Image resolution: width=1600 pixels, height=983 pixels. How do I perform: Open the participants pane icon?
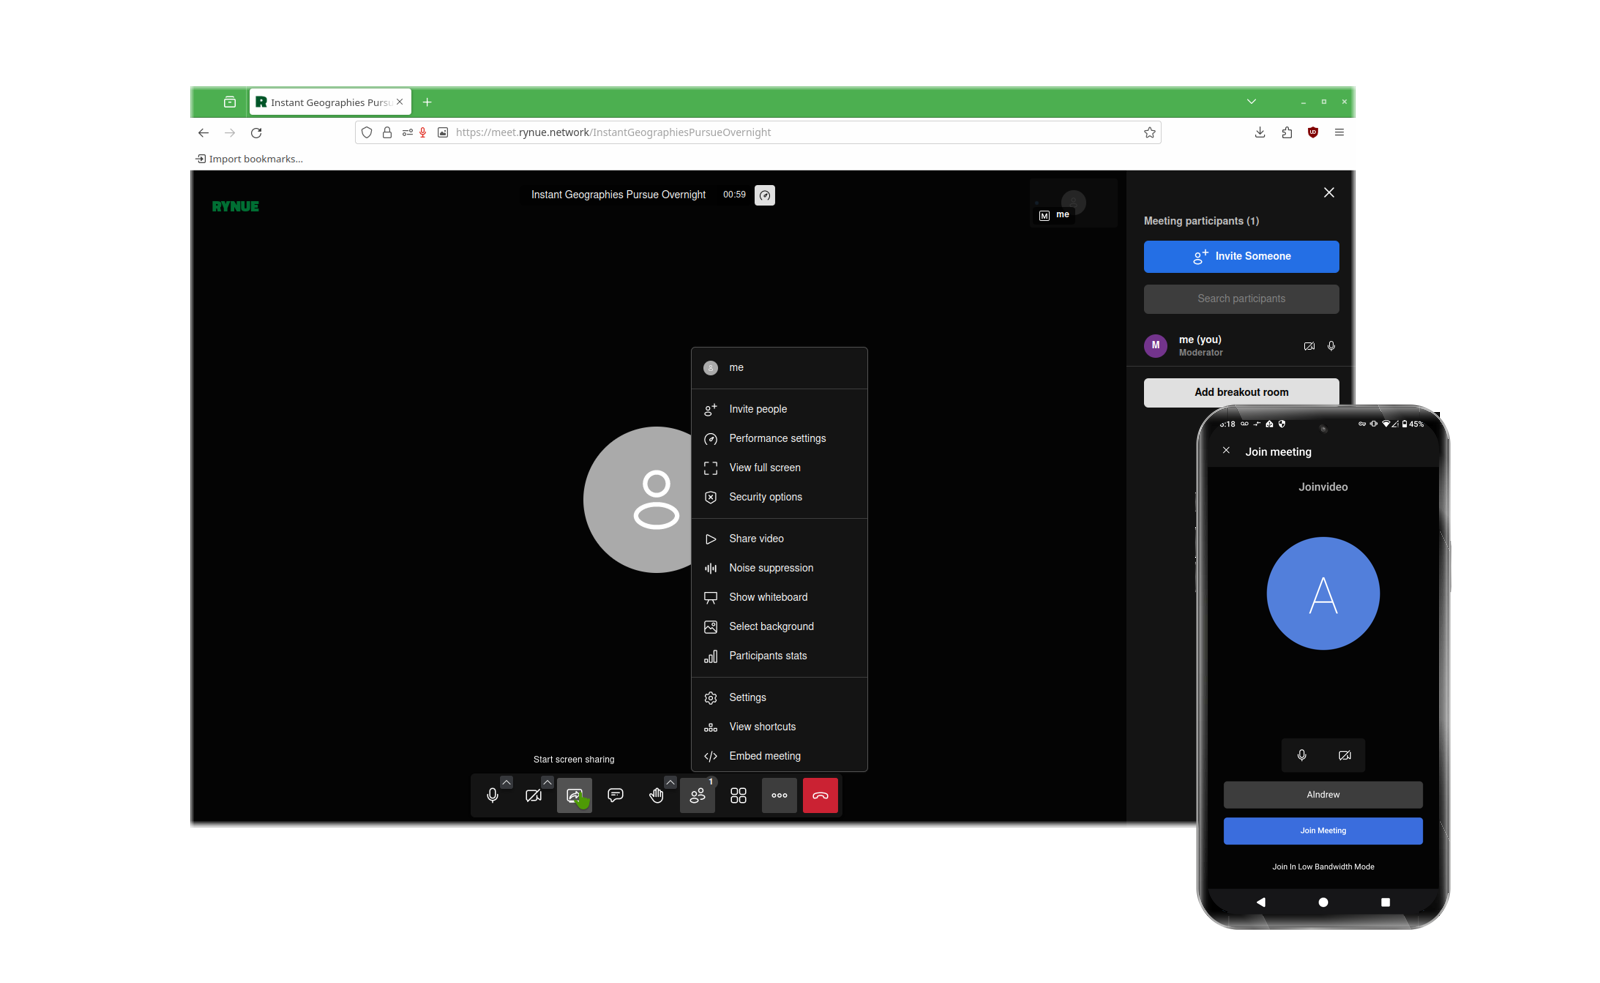click(x=697, y=796)
